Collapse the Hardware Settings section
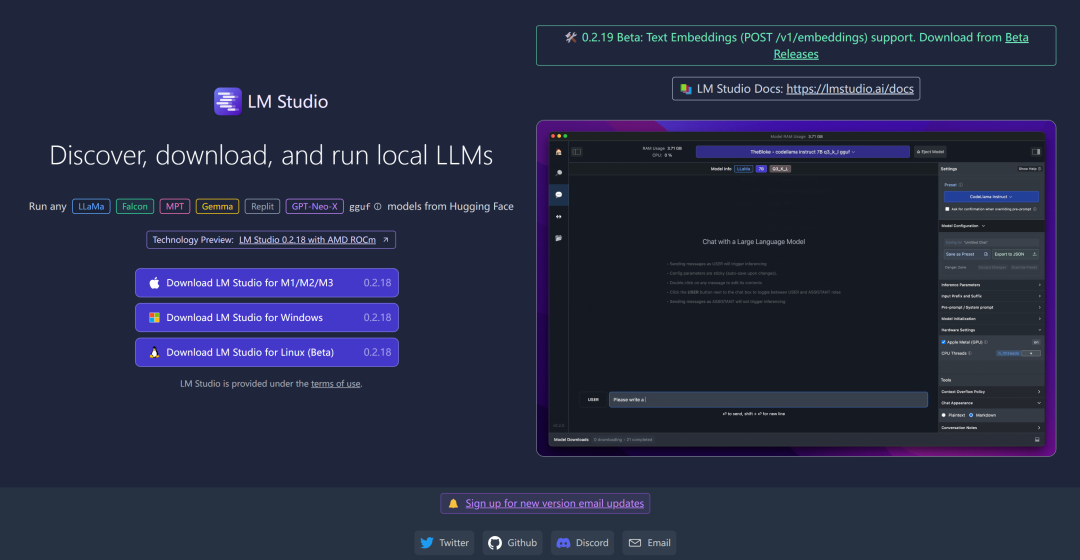The image size is (1080, 560). (992, 330)
